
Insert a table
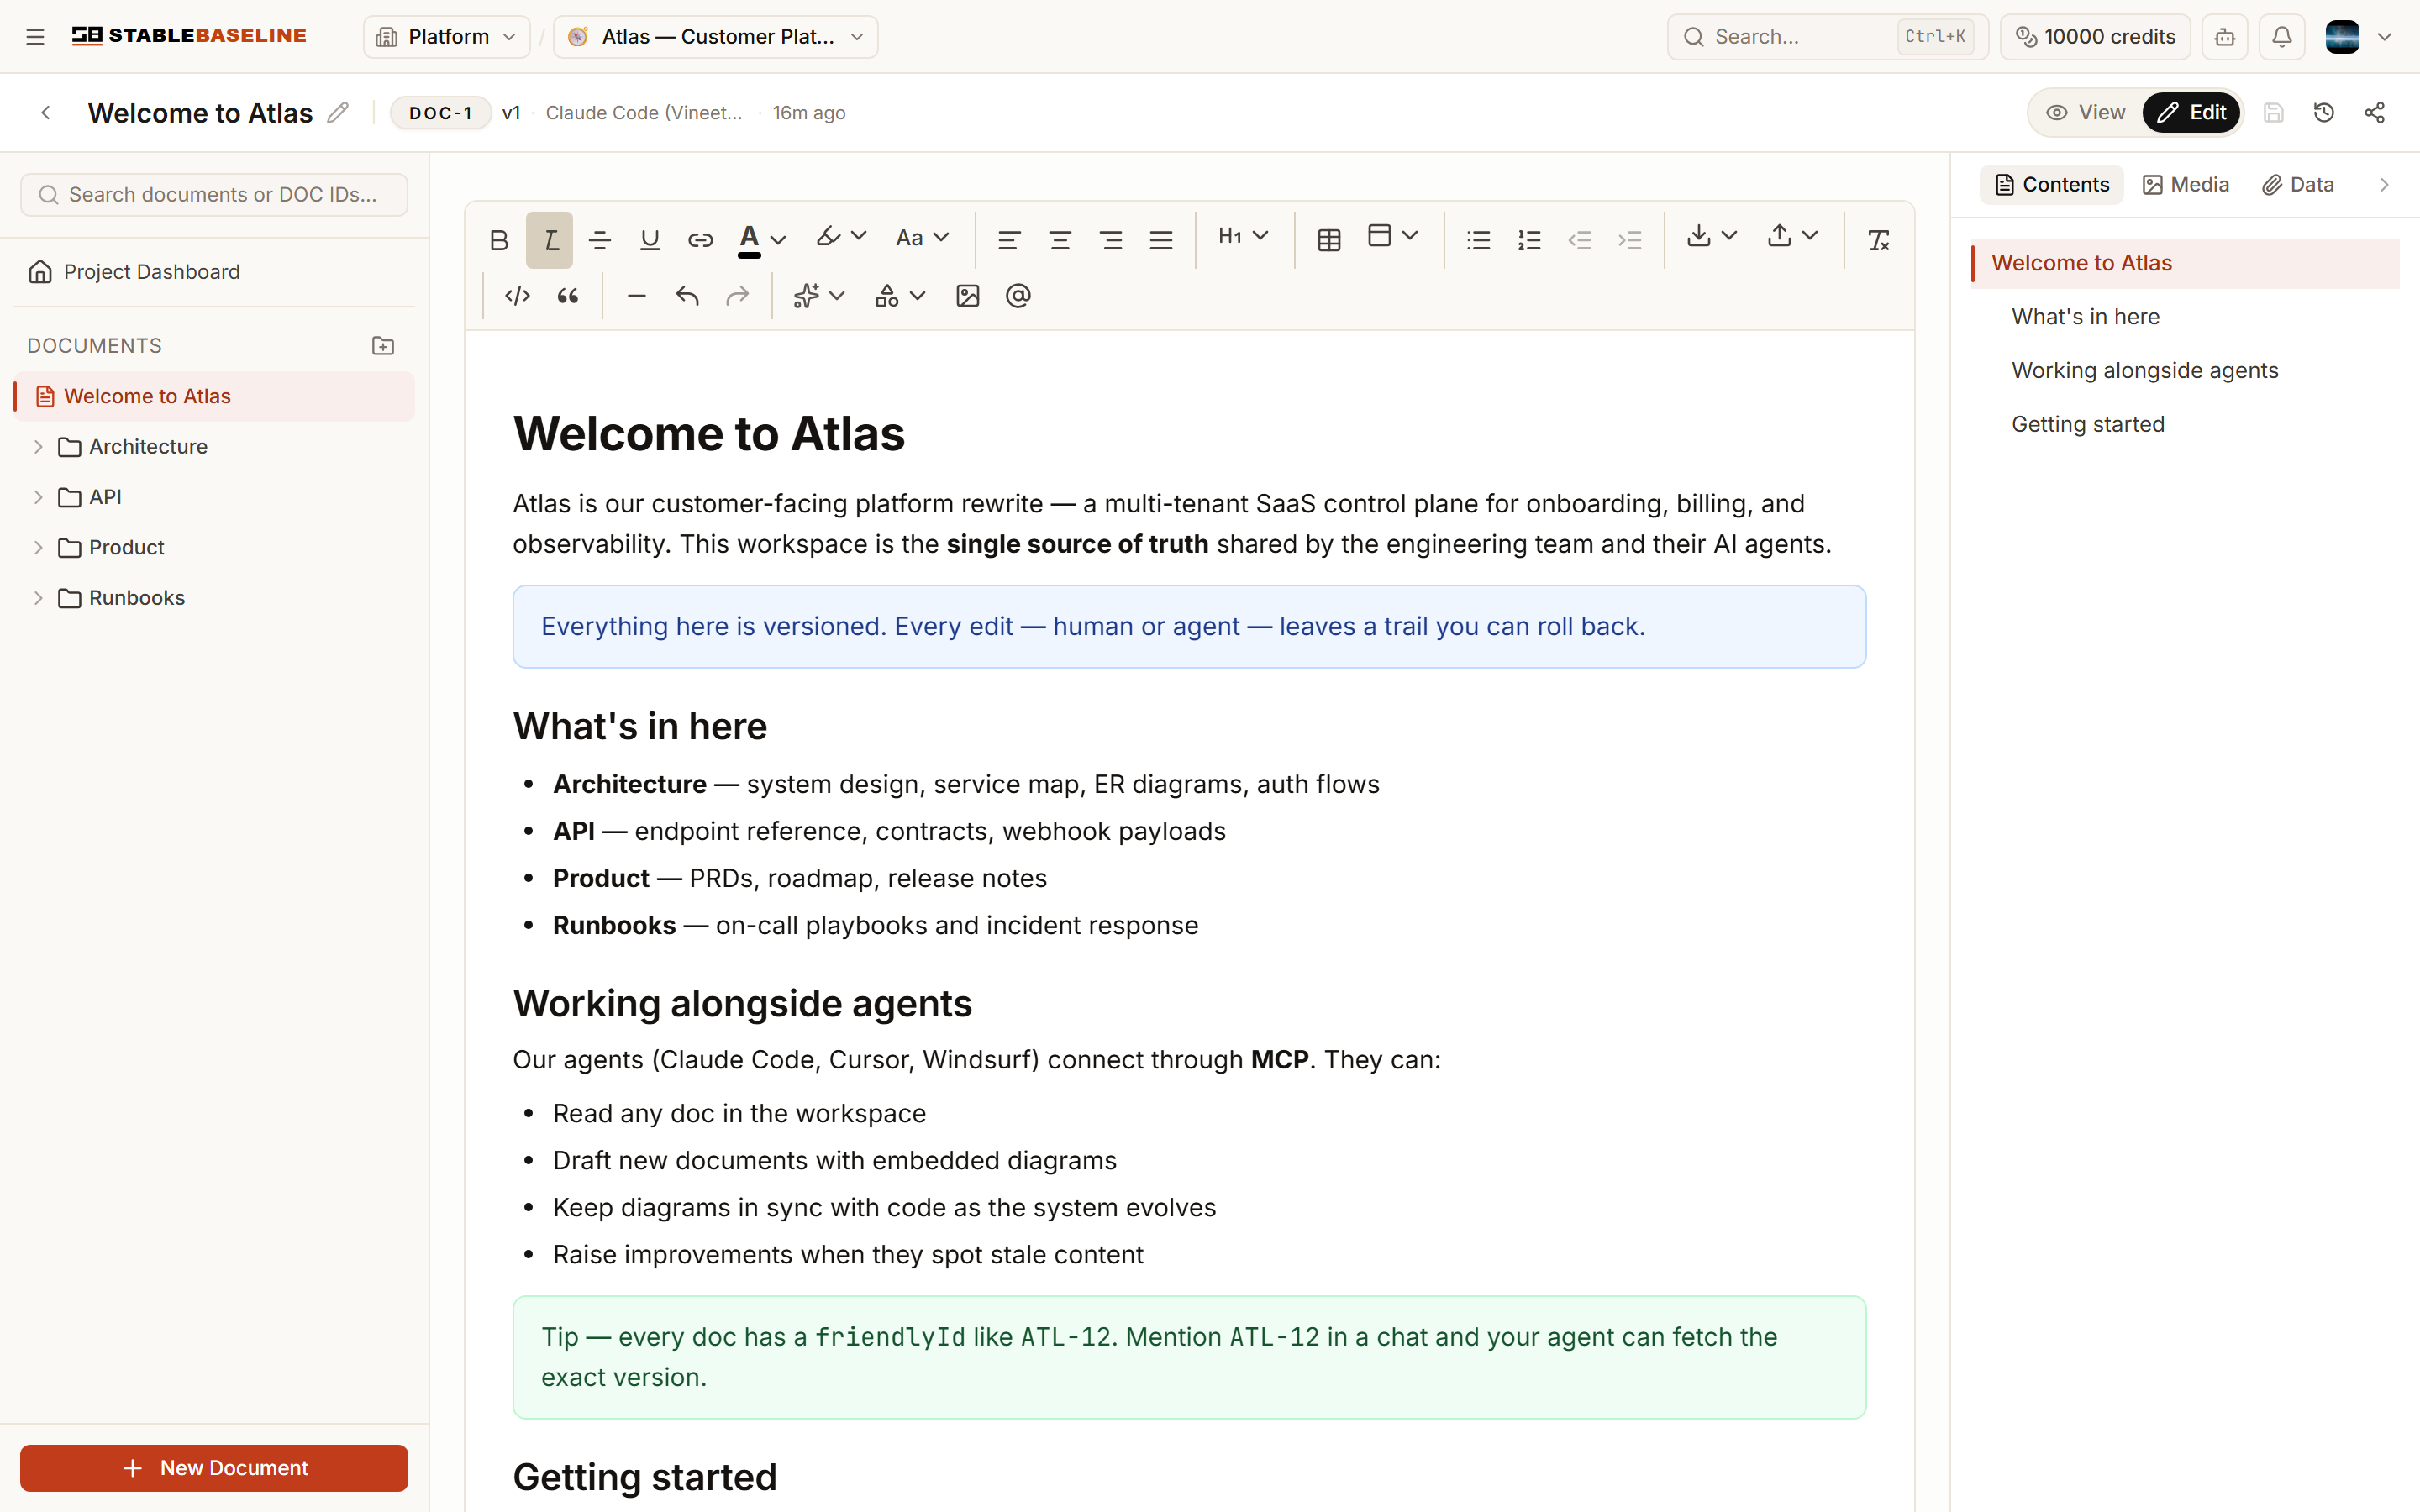pos(1329,240)
